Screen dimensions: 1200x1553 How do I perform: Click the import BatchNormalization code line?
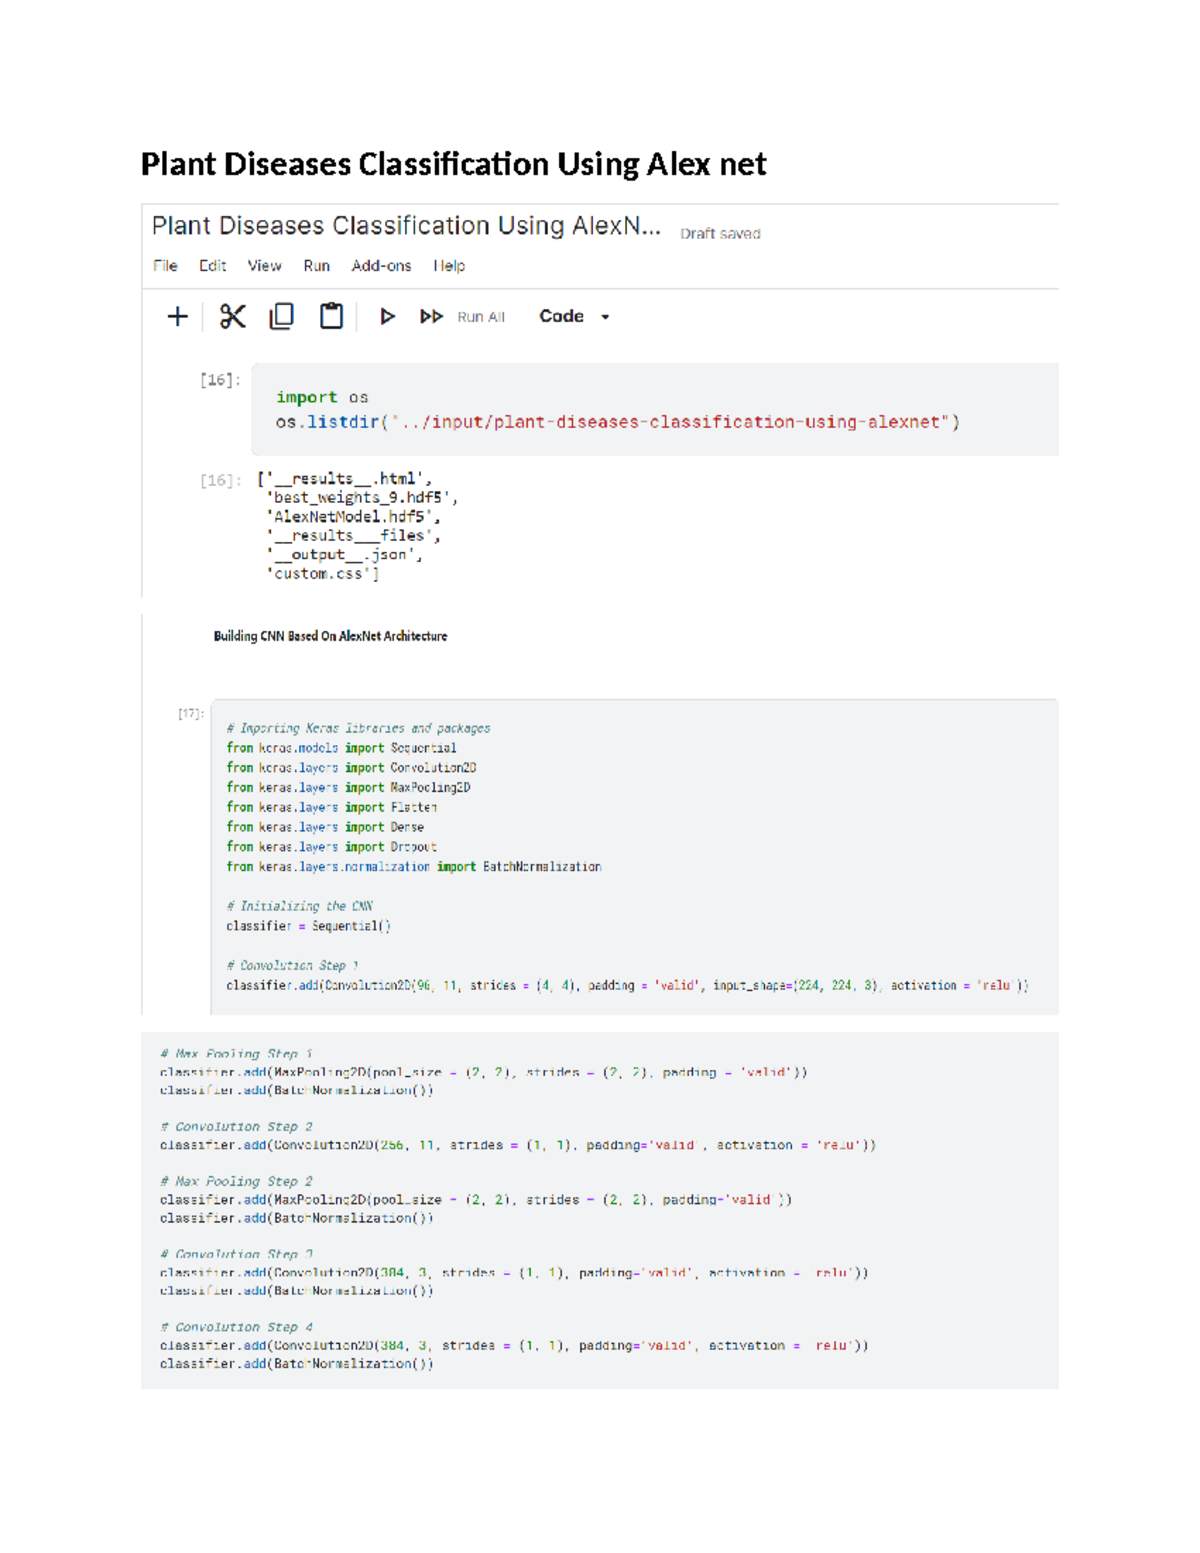(x=413, y=867)
